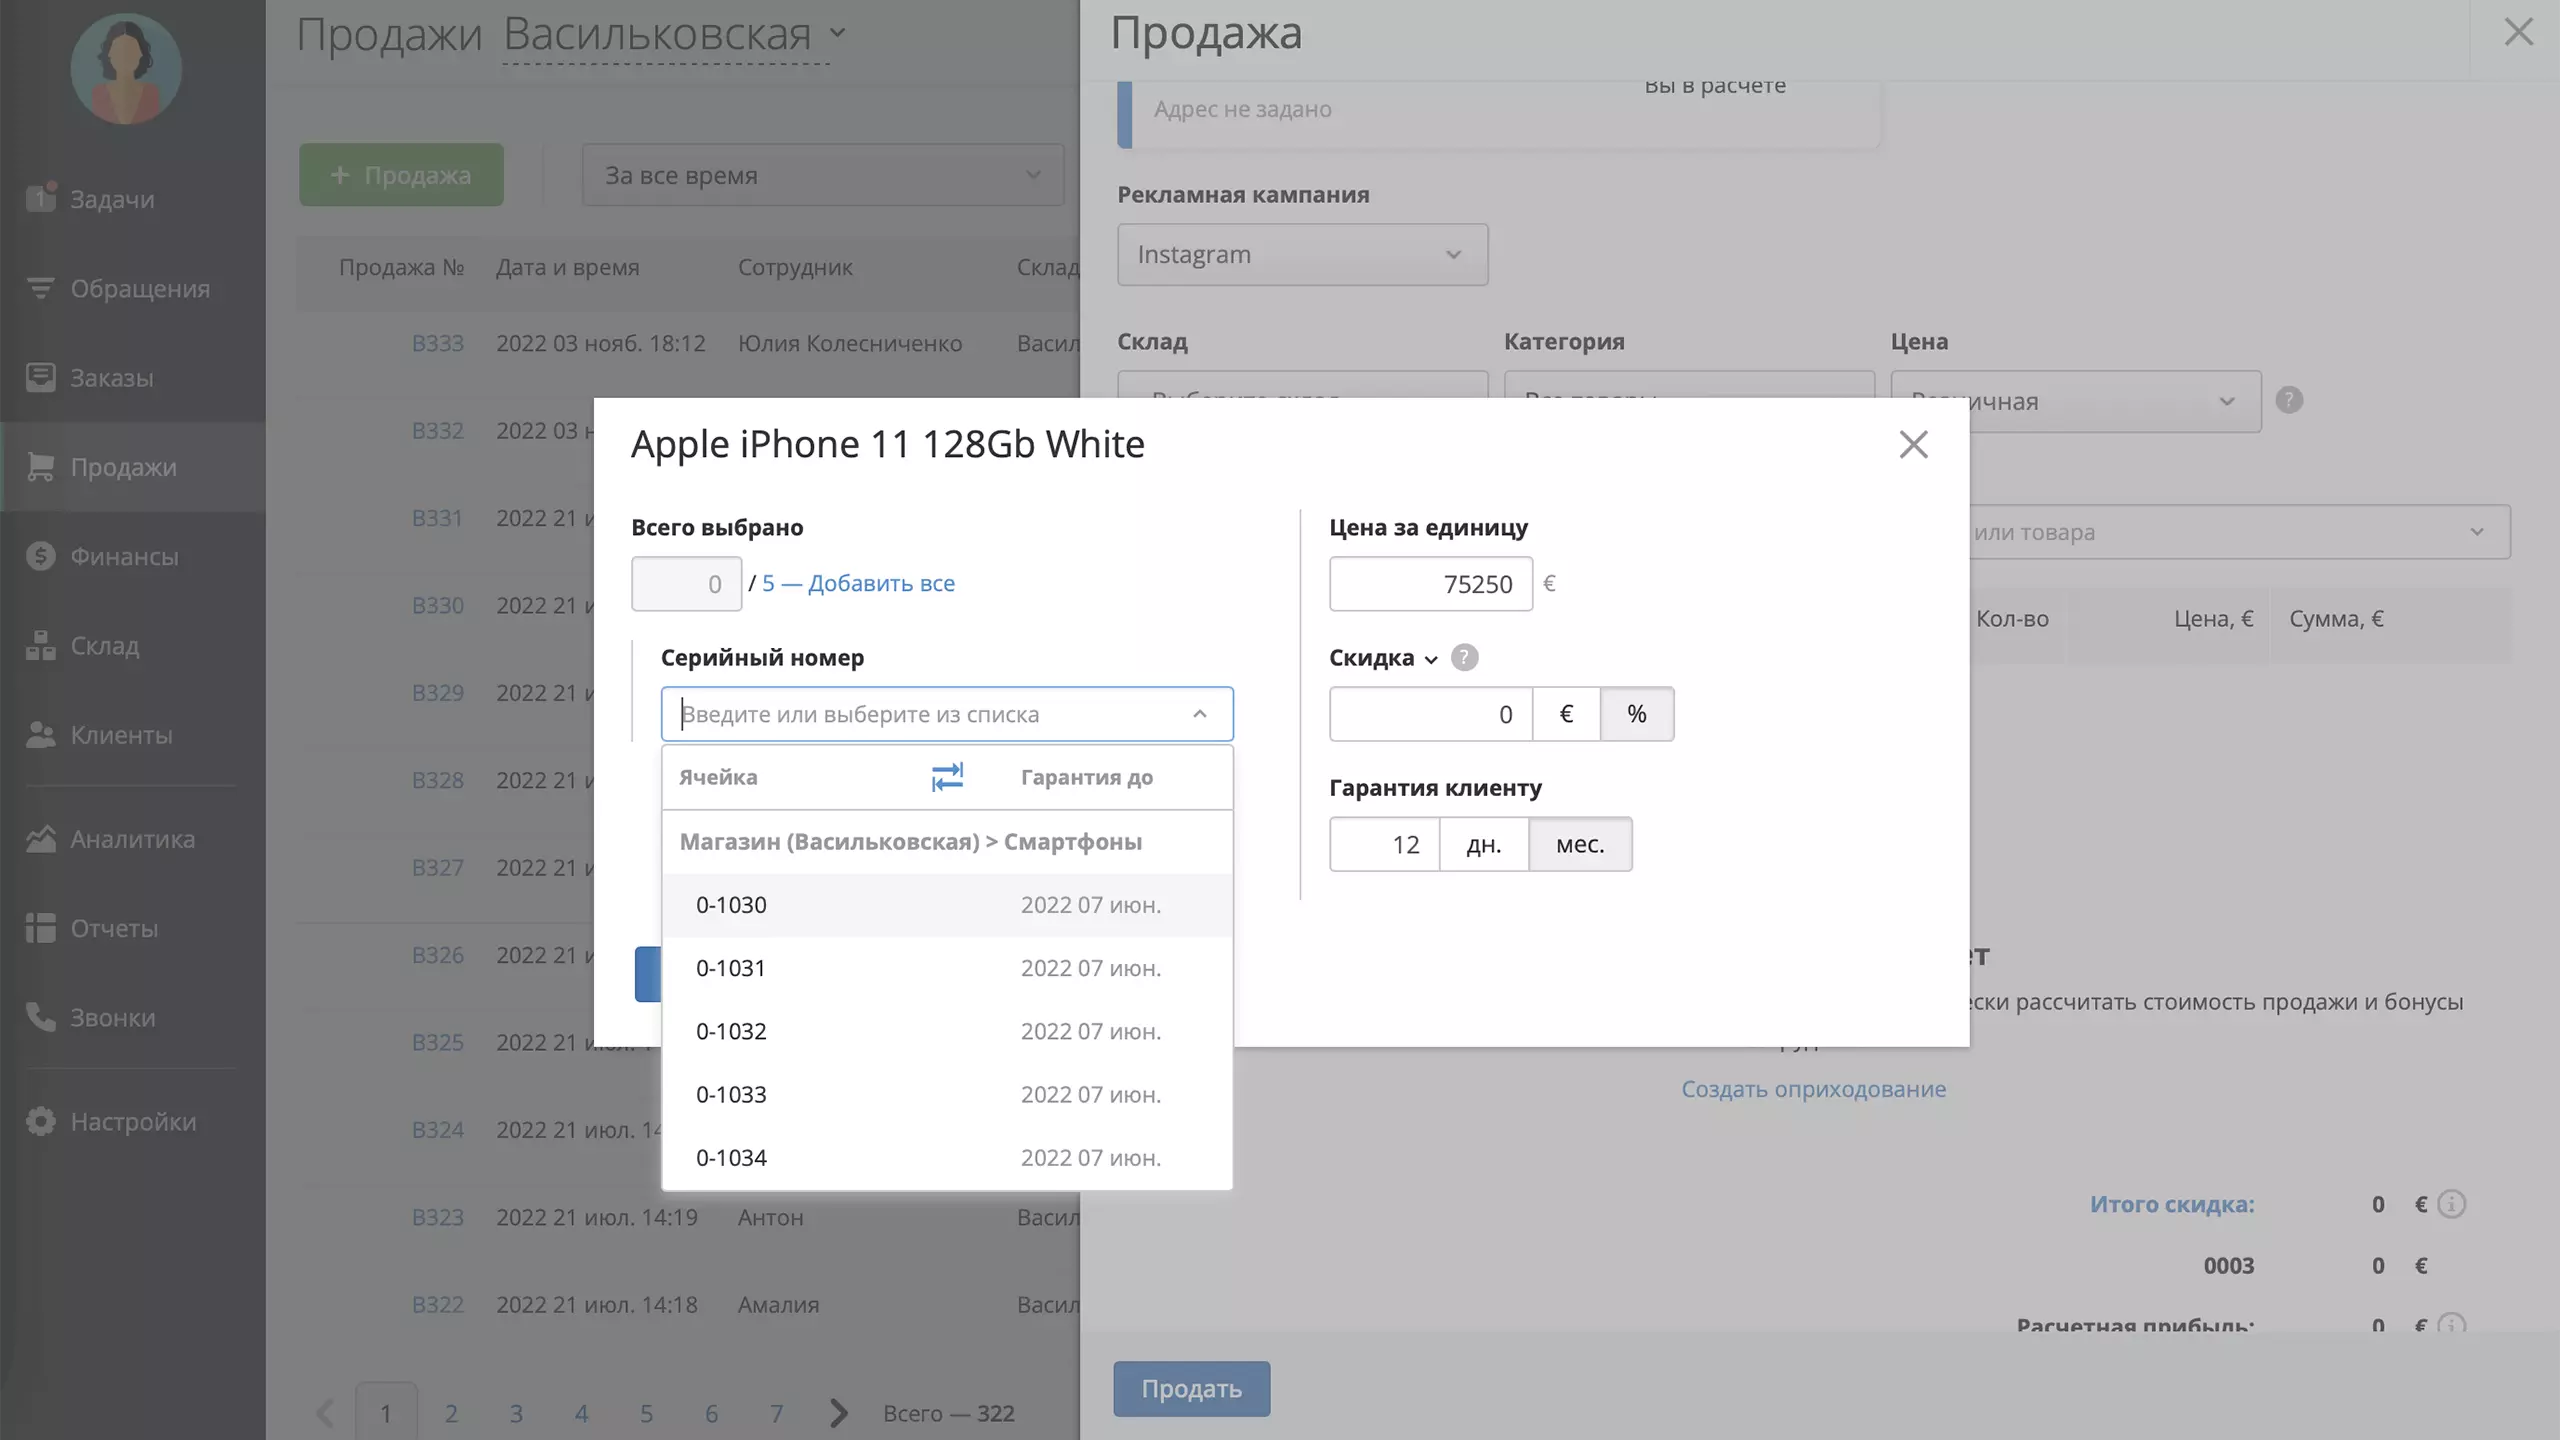
Task: Click the serial number search field
Action: (947, 714)
